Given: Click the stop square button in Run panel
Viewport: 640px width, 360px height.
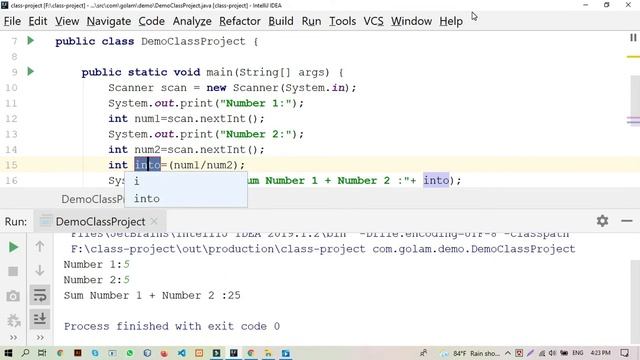Looking at the screenshot, I should point(13,271).
